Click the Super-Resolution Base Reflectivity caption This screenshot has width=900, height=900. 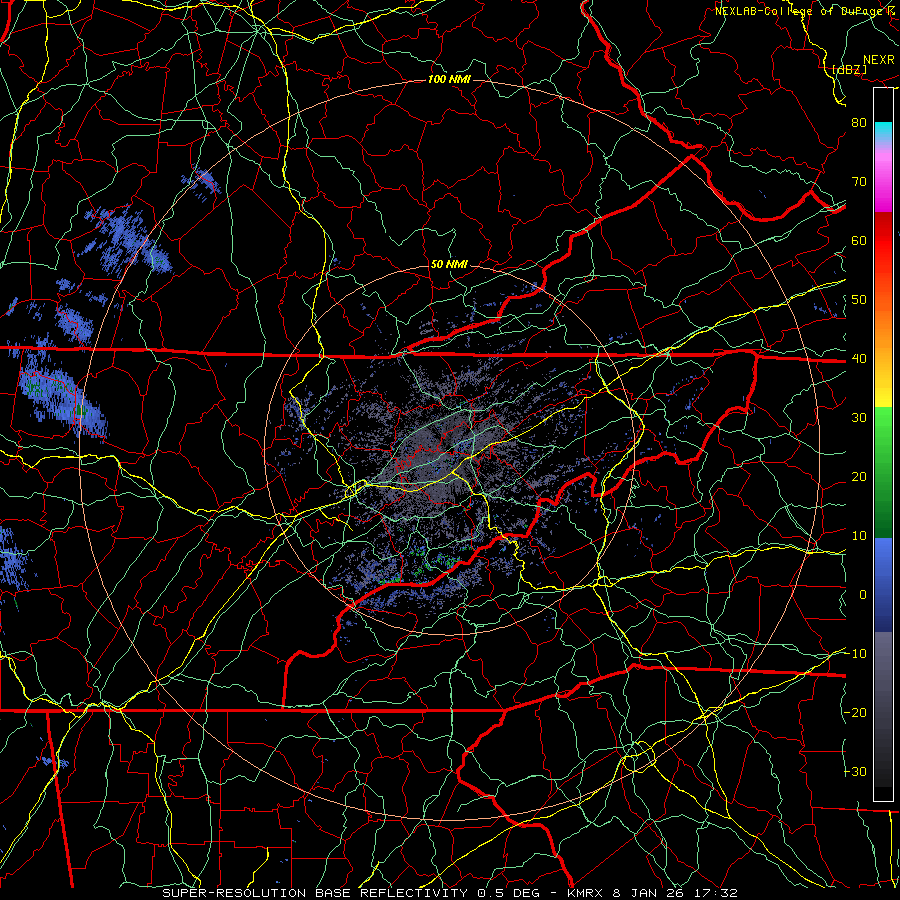[x=449, y=893]
